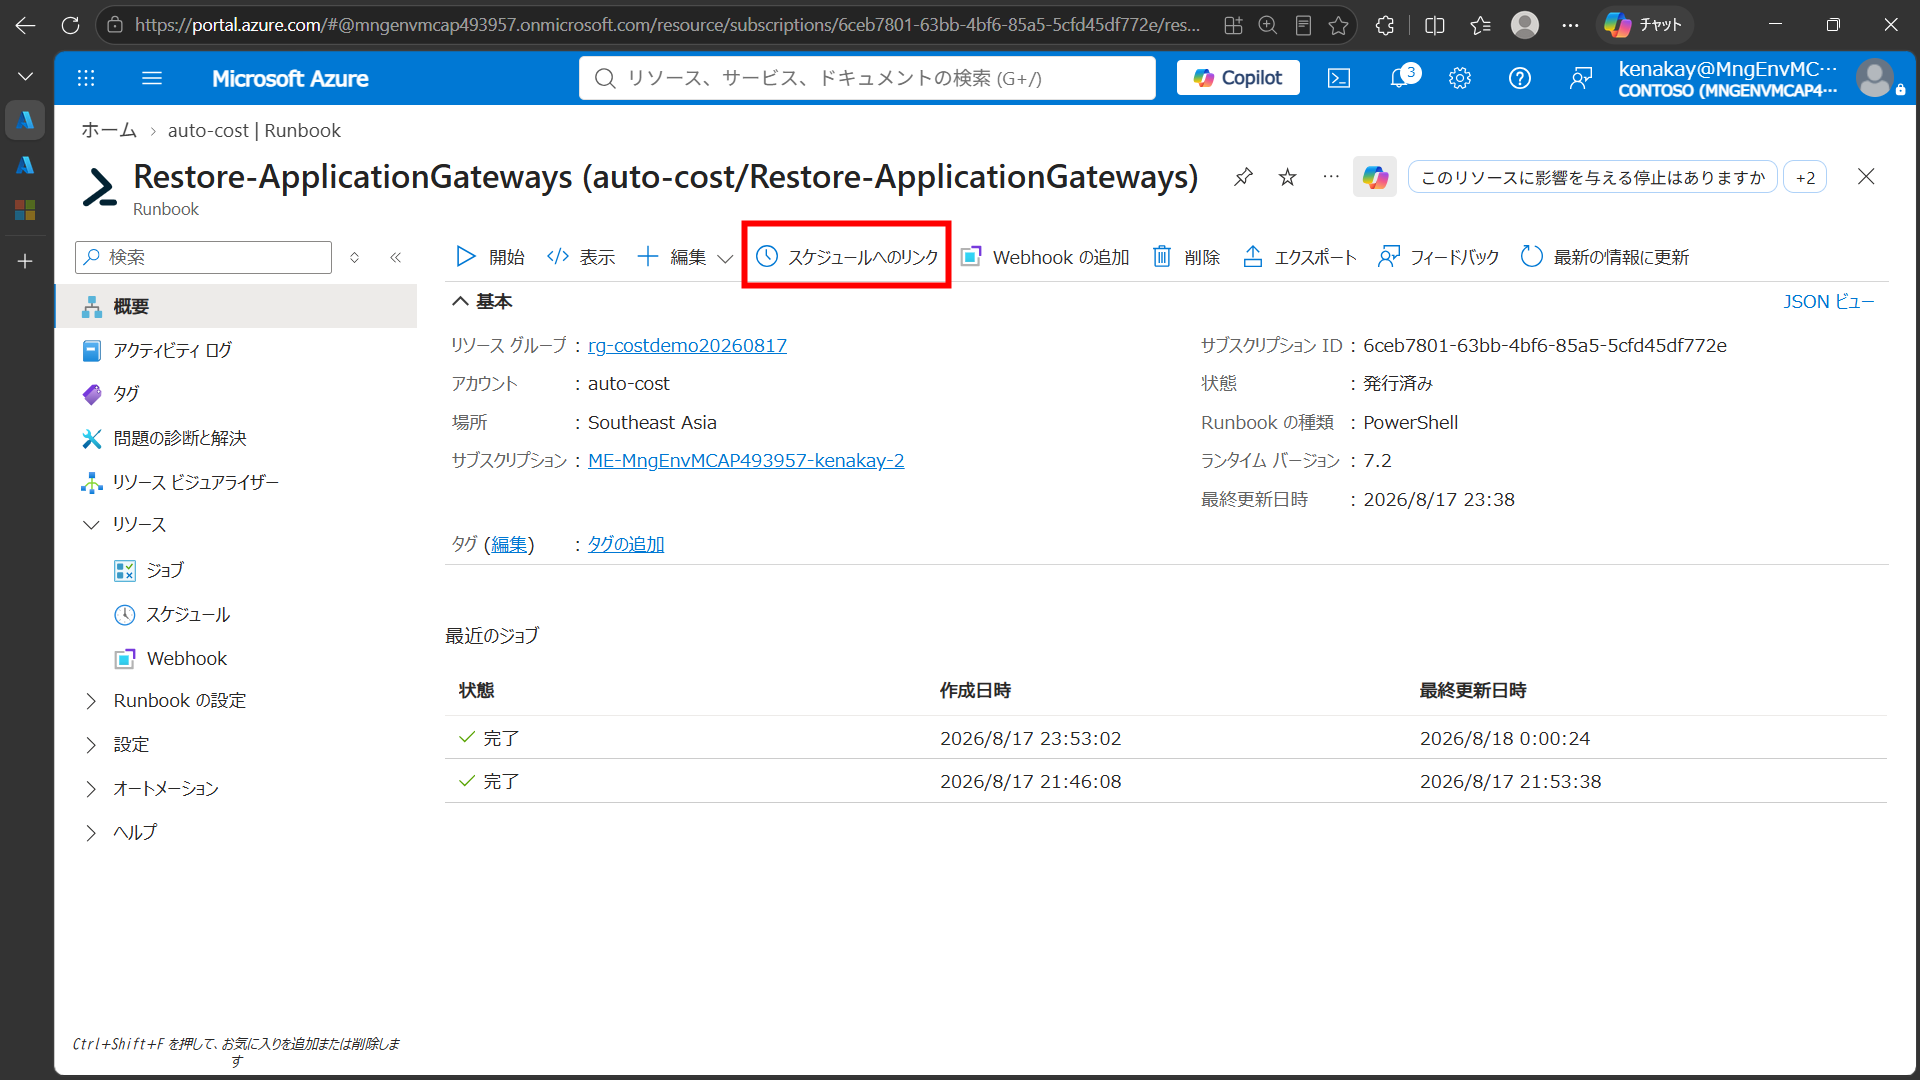
Task: Open the more options ellipsis beside title
Action: point(1331,177)
